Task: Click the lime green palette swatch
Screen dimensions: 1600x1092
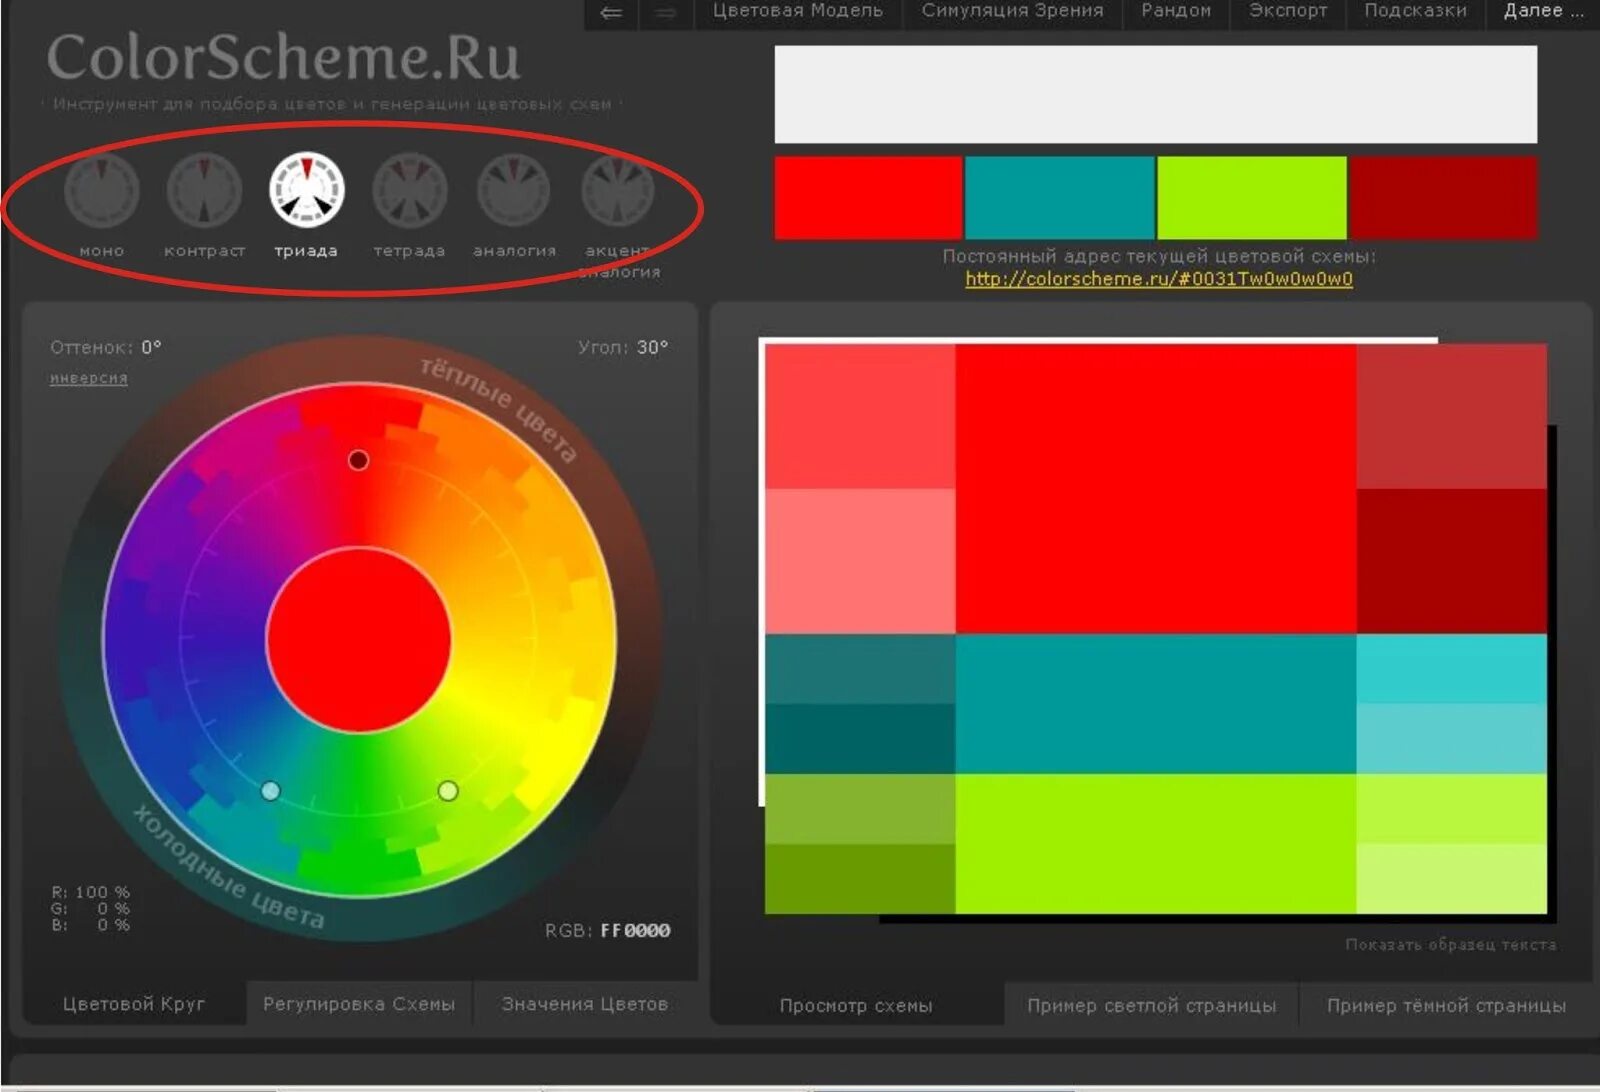Action: coord(1251,197)
